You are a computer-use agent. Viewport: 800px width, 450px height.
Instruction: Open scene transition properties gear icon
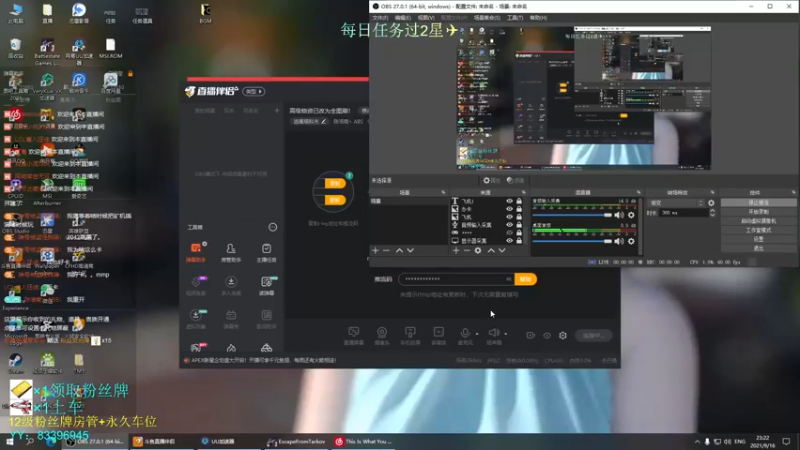711,203
